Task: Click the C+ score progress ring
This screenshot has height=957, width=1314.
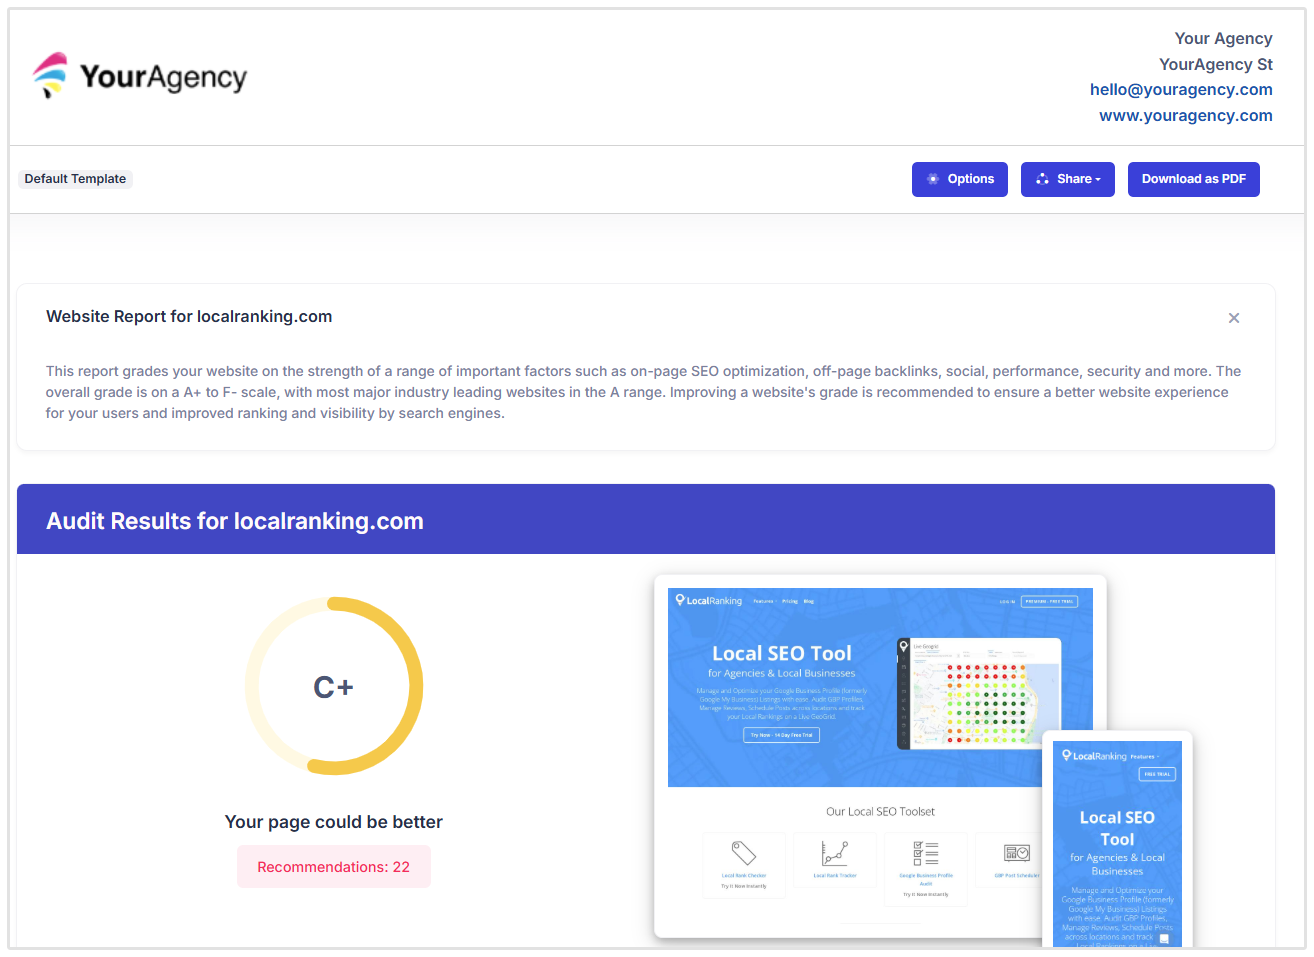Action: coord(334,686)
